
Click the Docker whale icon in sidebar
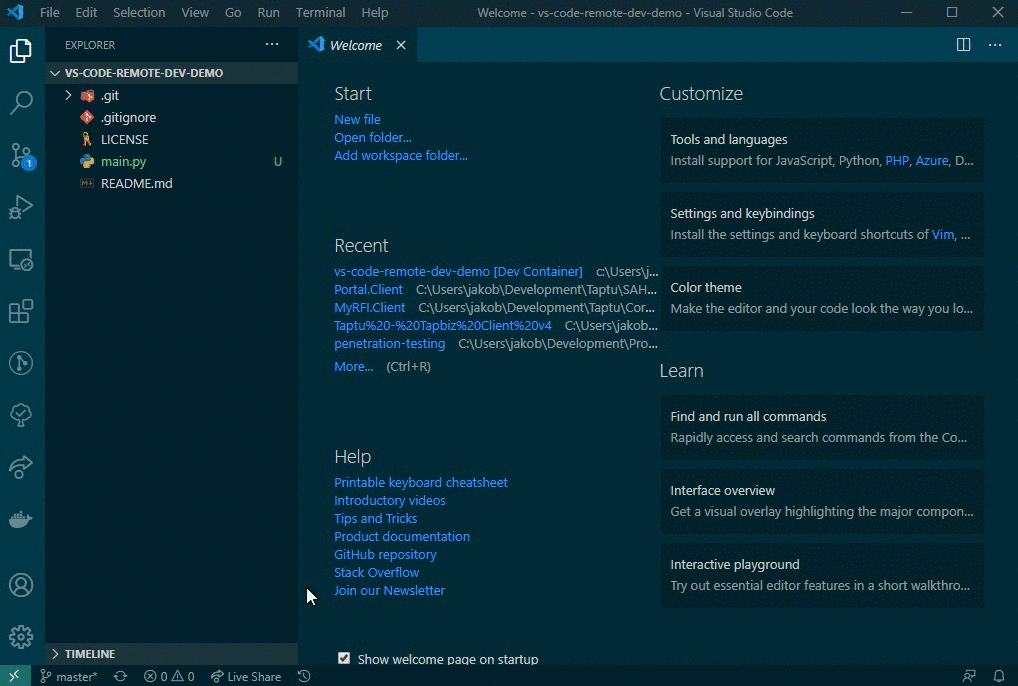pyautogui.click(x=21, y=519)
